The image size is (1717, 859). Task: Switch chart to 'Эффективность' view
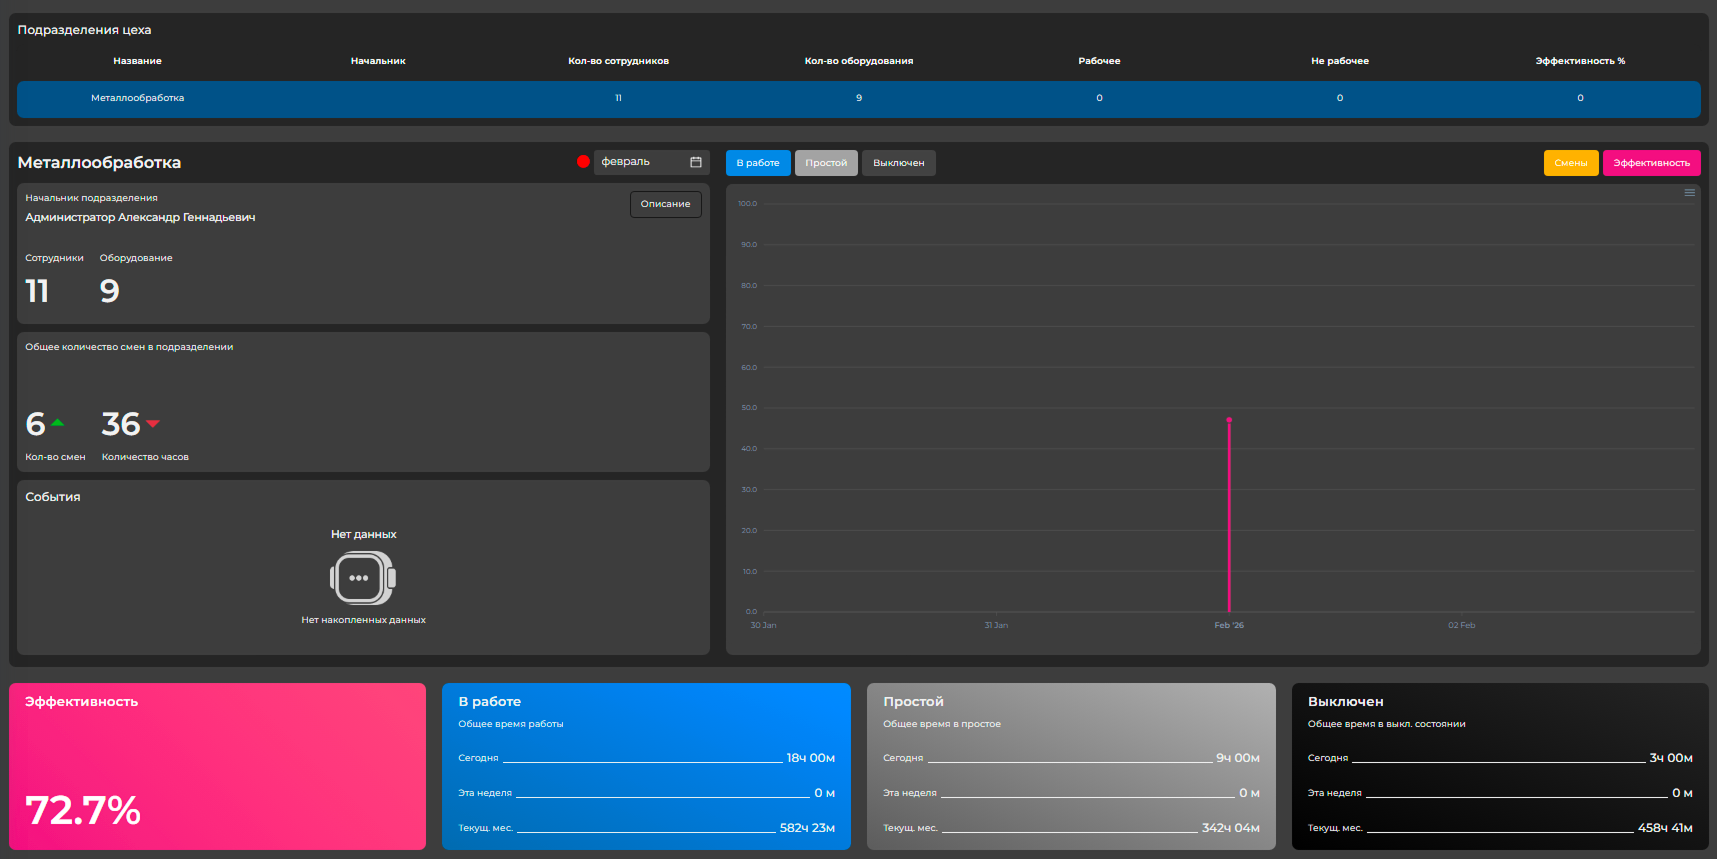coord(1651,163)
